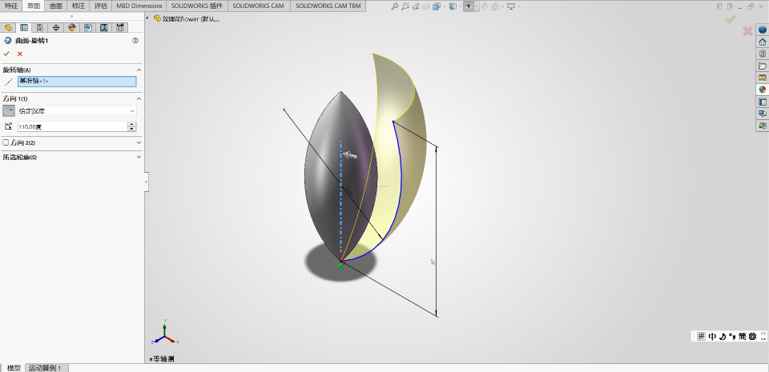Toggle the IME punctuation mode button
769x372 pixels.
(x=732, y=336)
